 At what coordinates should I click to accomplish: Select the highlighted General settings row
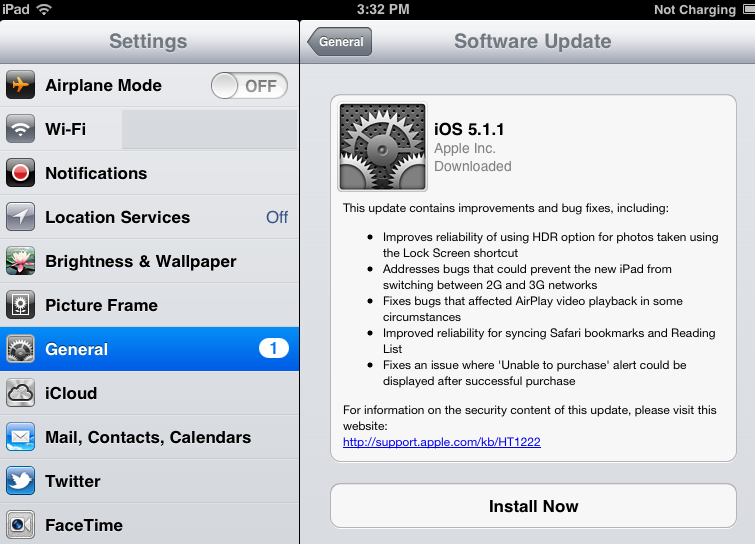coord(149,349)
